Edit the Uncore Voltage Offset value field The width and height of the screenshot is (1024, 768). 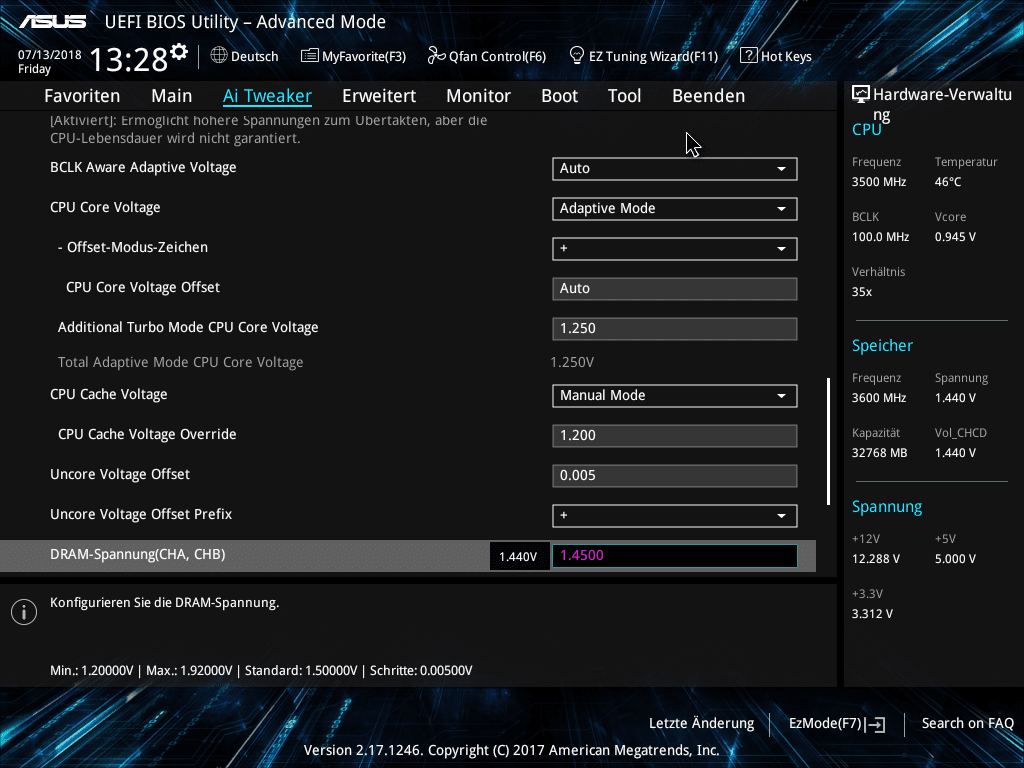coord(675,475)
